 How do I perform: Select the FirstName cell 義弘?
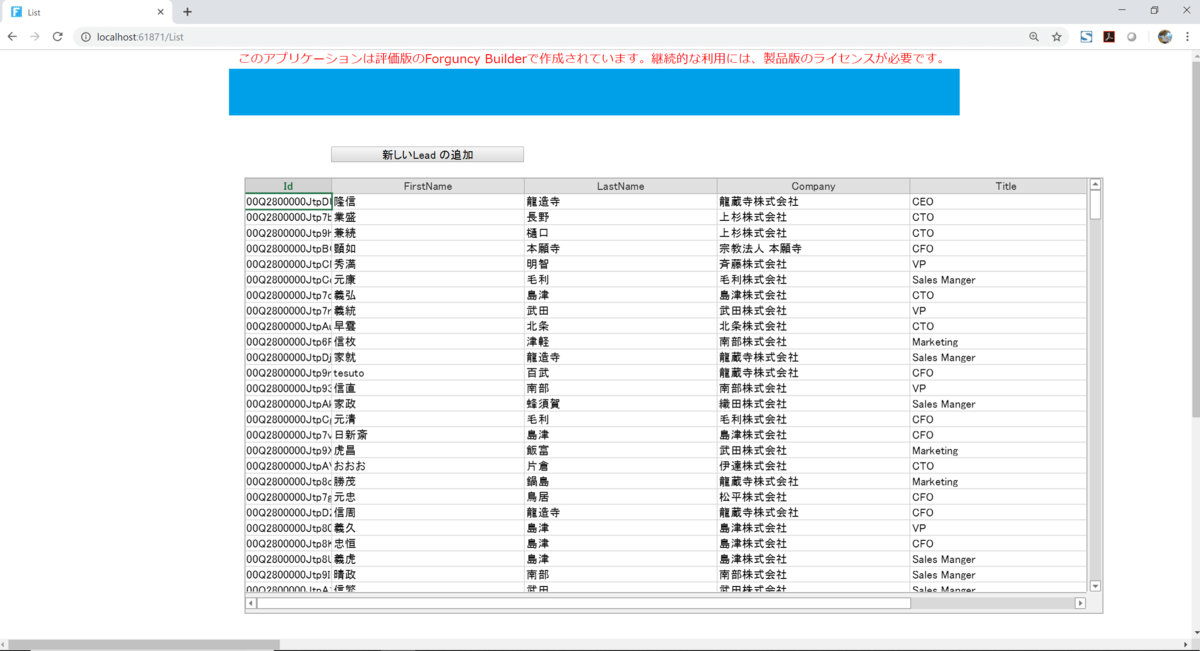pyautogui.click(x=428, y=295)
